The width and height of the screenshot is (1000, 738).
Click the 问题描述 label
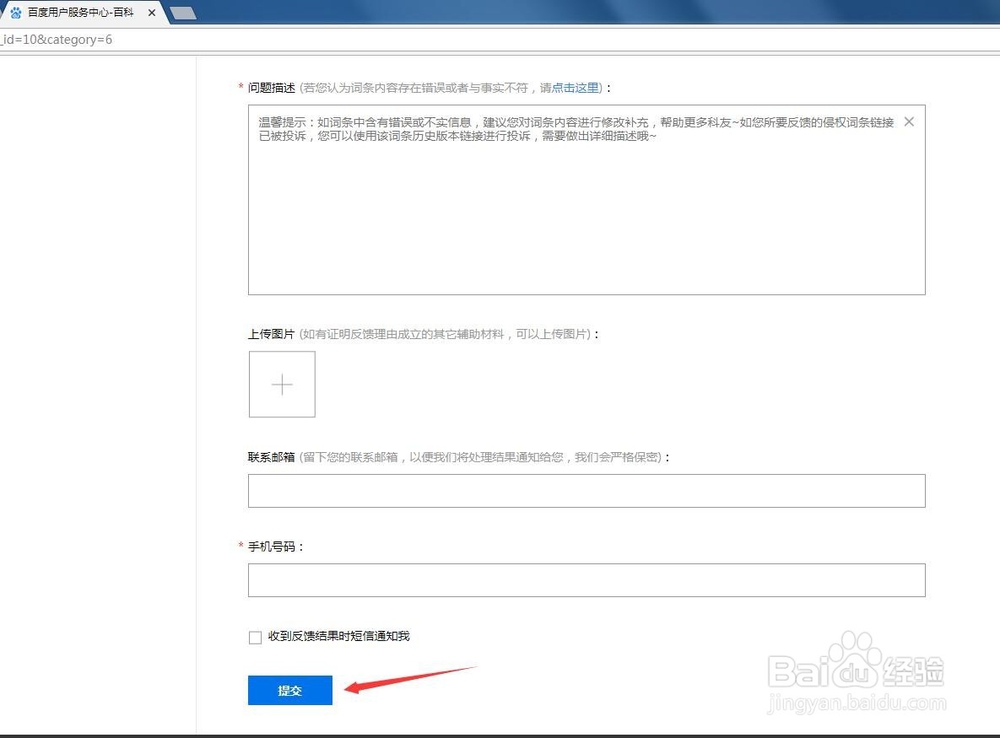[272, 88]
